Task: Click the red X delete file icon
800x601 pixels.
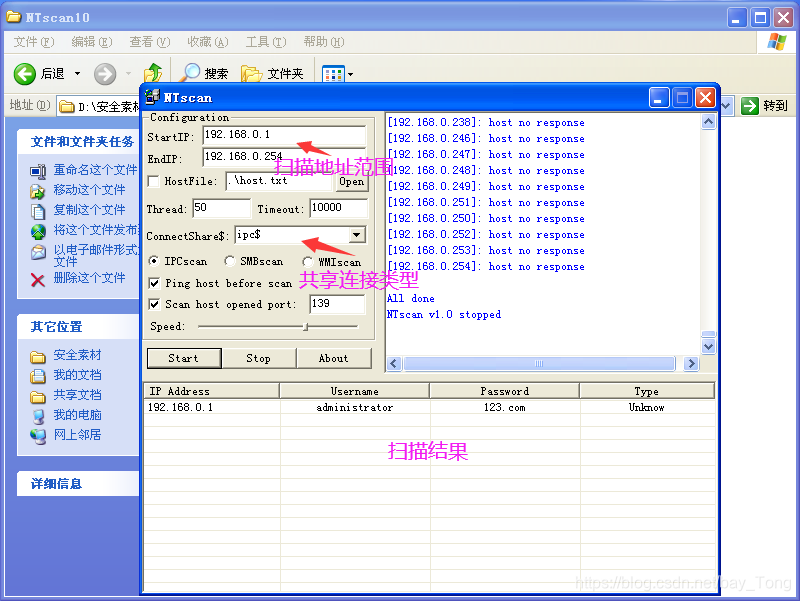Action: tap(38, 280)
